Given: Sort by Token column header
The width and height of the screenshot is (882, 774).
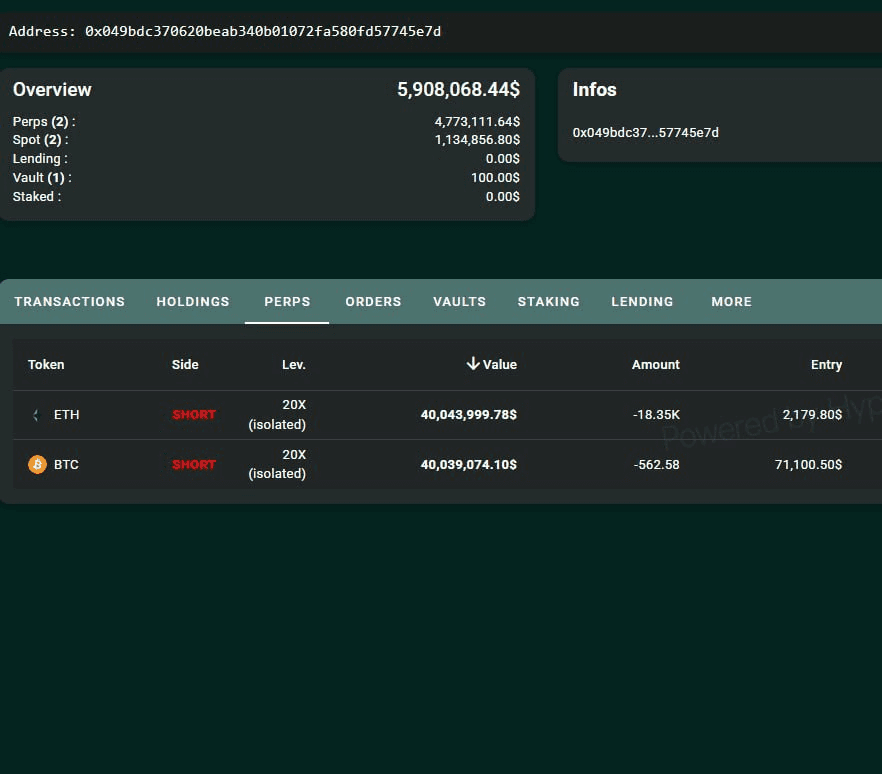Looking at the screenshot, I should (x=46, y=365).
